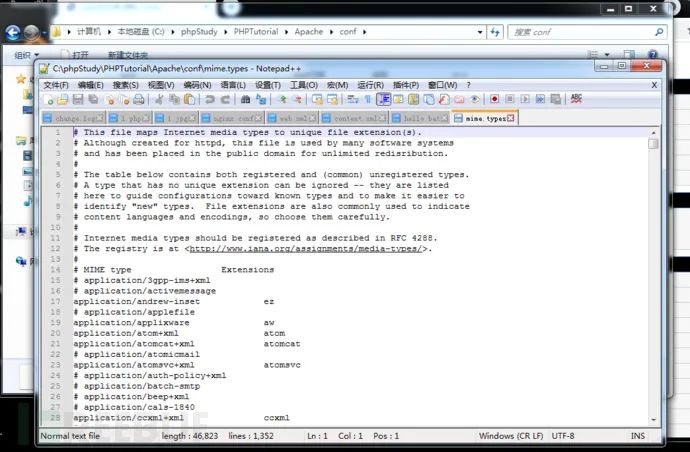The width and height of the screenshot is (690, 452).
Task: Zoom in using the toolbar icon
Action: (283, 99)
